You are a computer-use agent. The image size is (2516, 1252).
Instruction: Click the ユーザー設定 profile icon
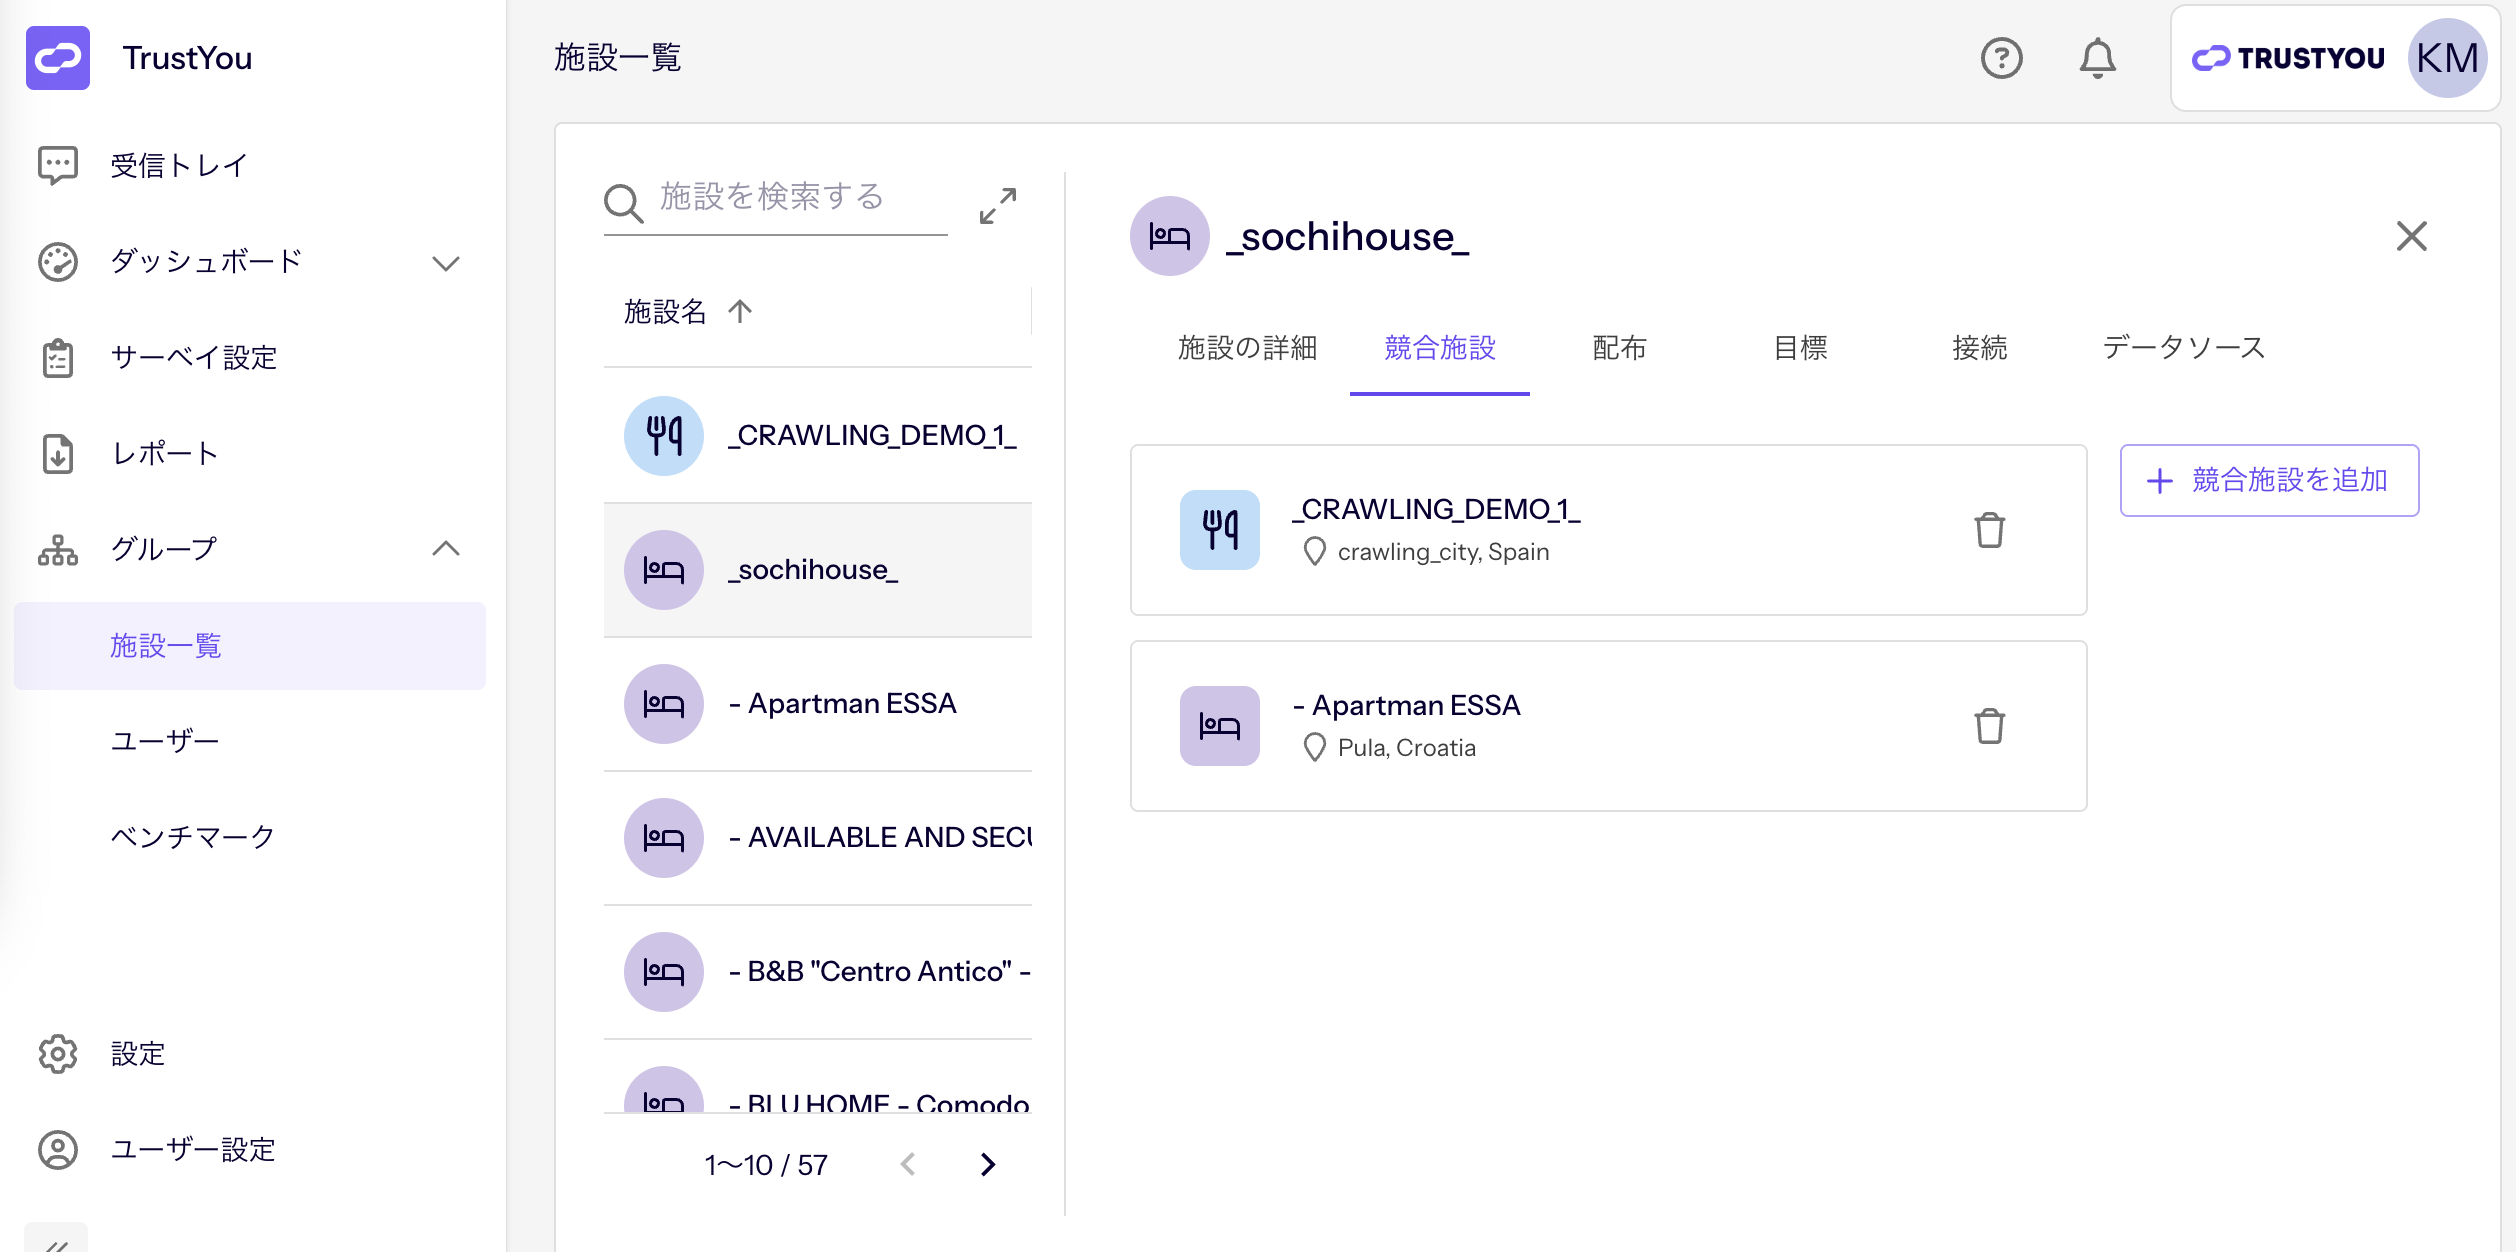58,1150
